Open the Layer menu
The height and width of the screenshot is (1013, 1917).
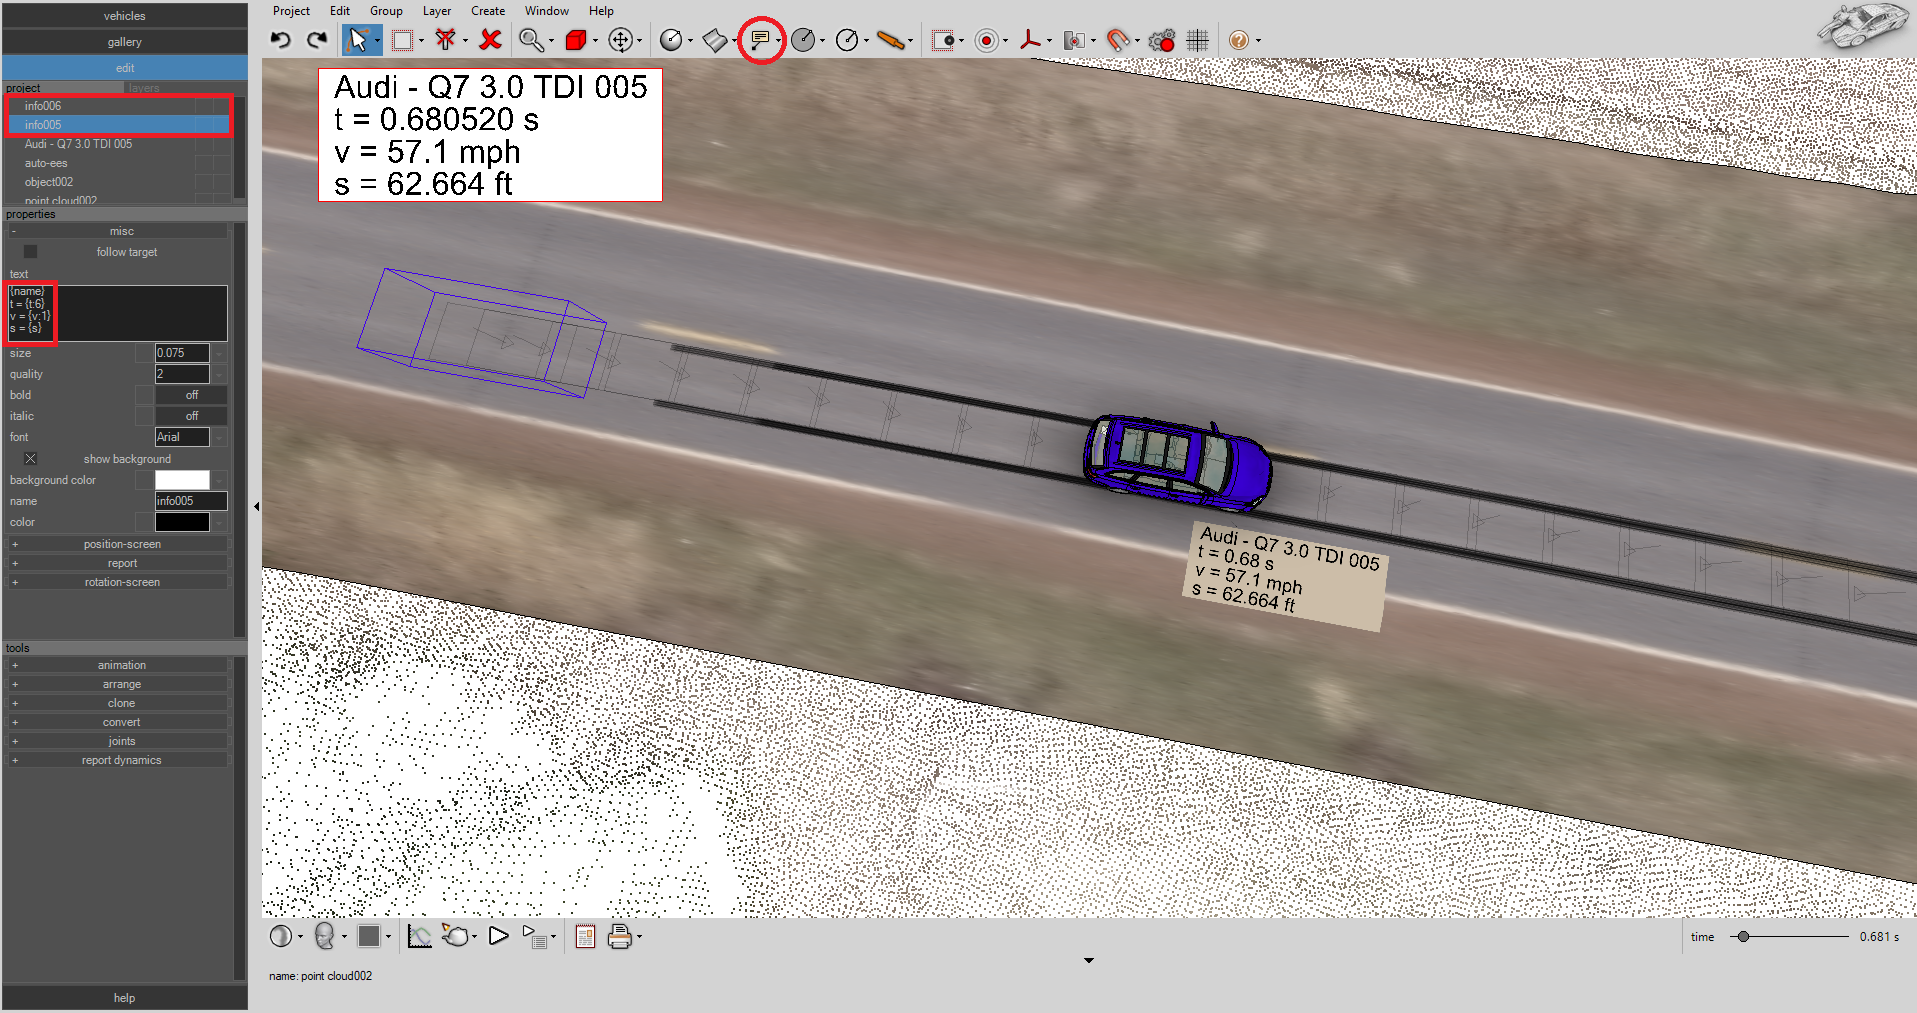point(437,11)
